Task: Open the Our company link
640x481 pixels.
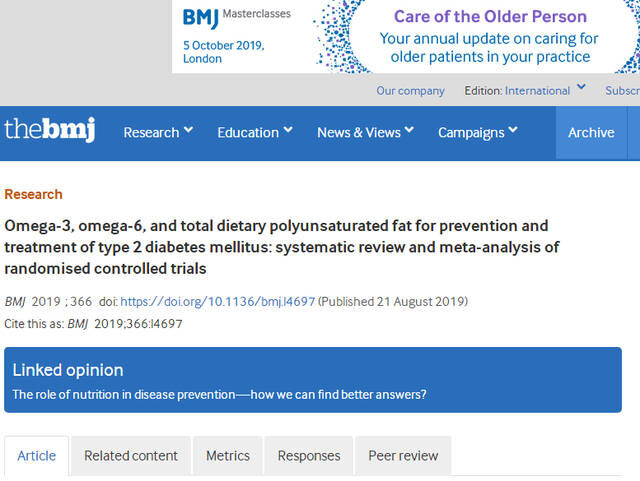Action: click(410, 91)
